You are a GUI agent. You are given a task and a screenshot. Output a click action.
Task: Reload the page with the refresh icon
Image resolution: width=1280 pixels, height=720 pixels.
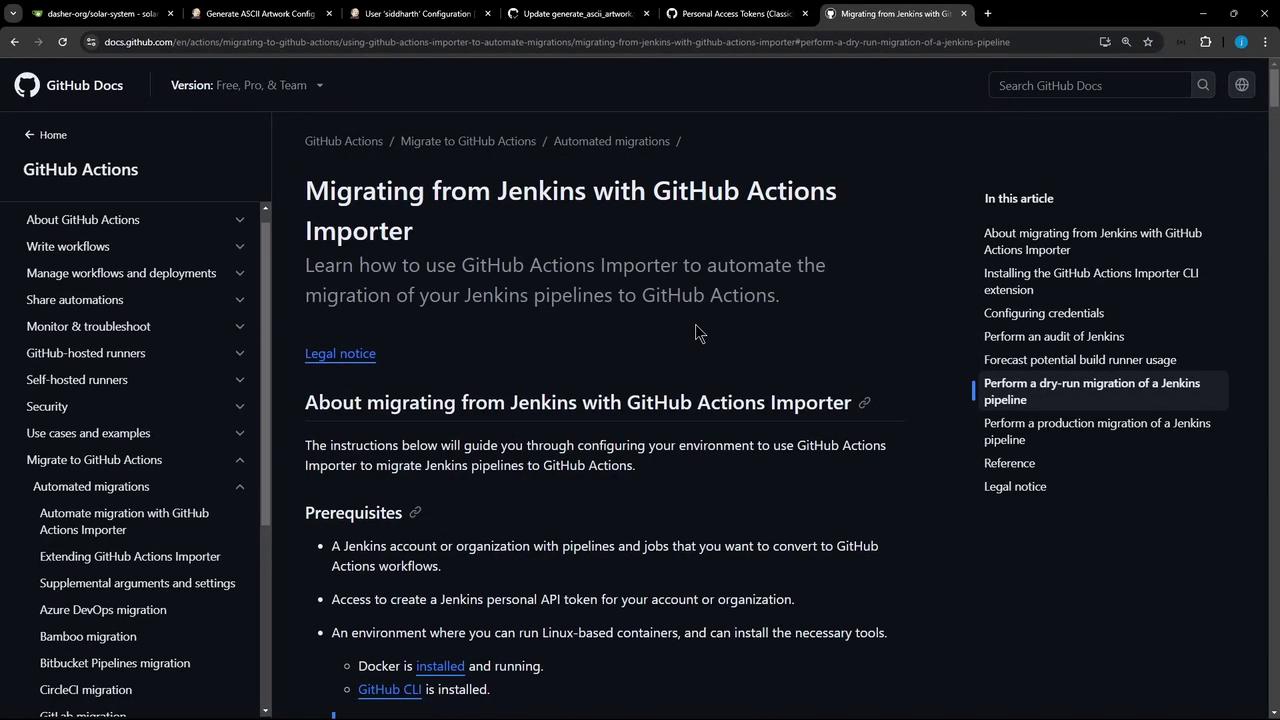[62, 42]
